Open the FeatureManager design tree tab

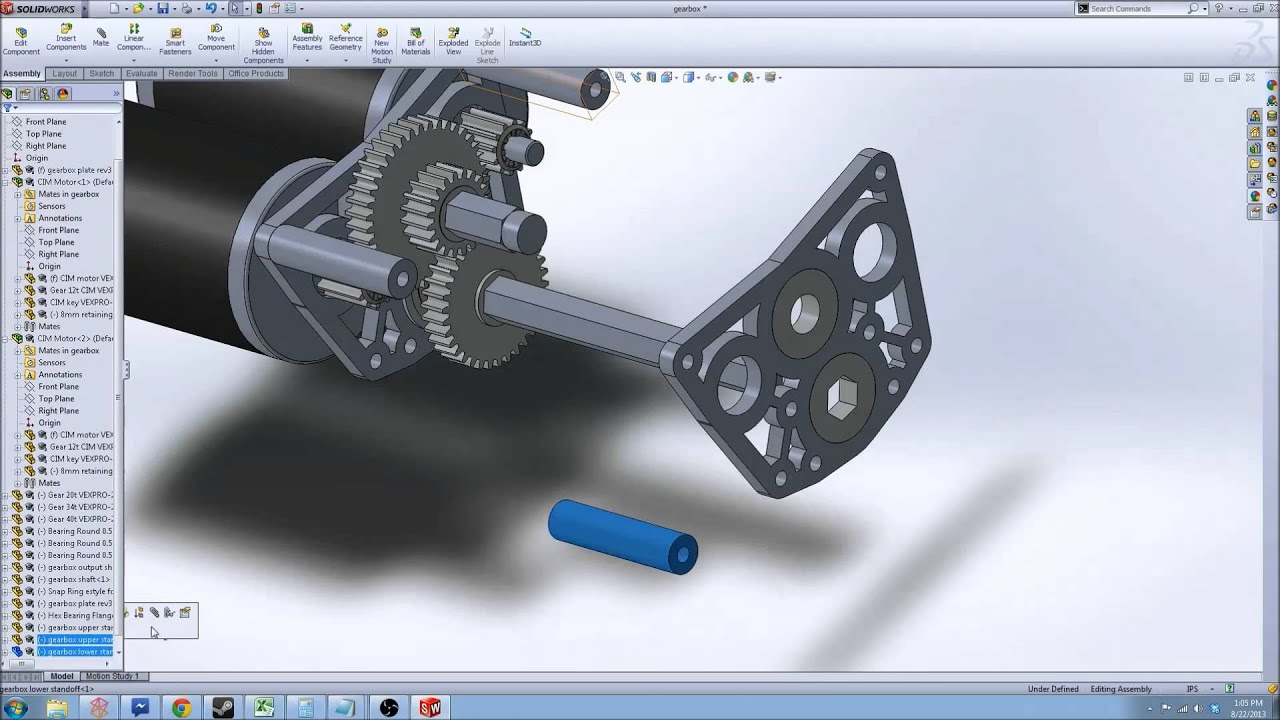[8, 94]
